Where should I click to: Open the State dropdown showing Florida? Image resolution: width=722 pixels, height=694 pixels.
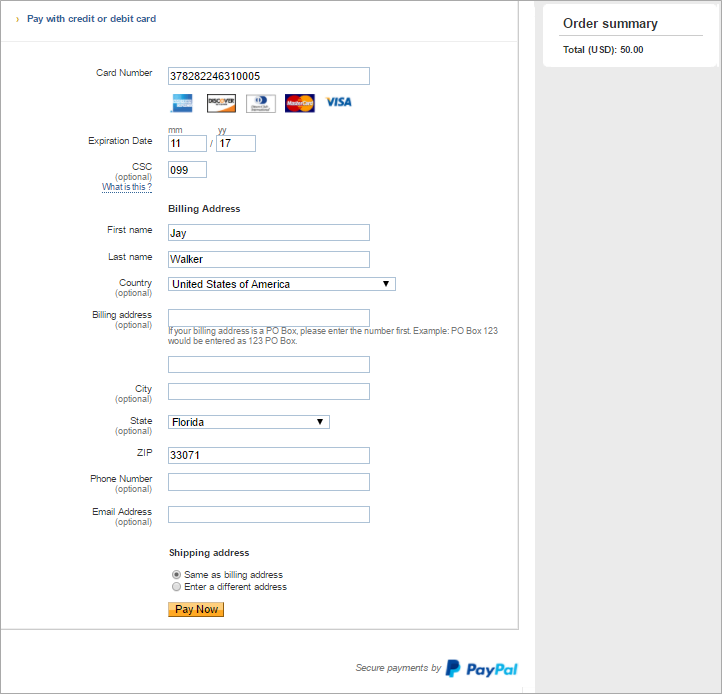point(249,422)
